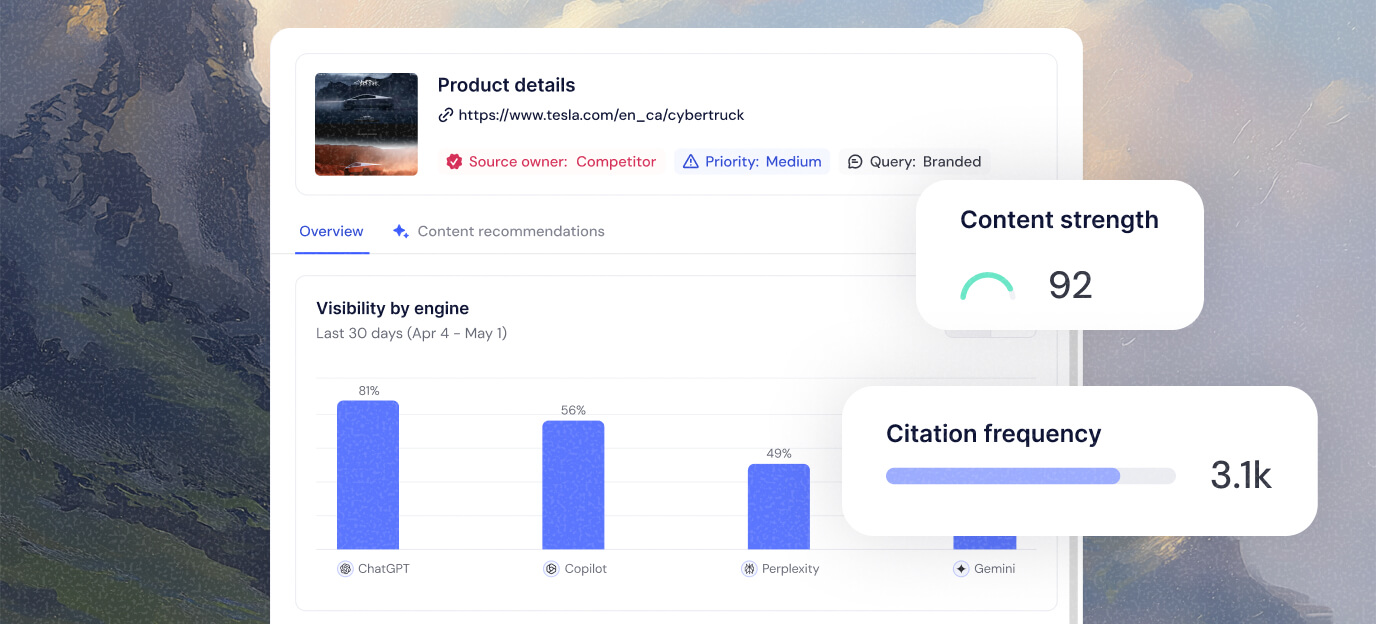Click the link chain icon before the URL
The image size is (1376, 624).
coord(446,115)
